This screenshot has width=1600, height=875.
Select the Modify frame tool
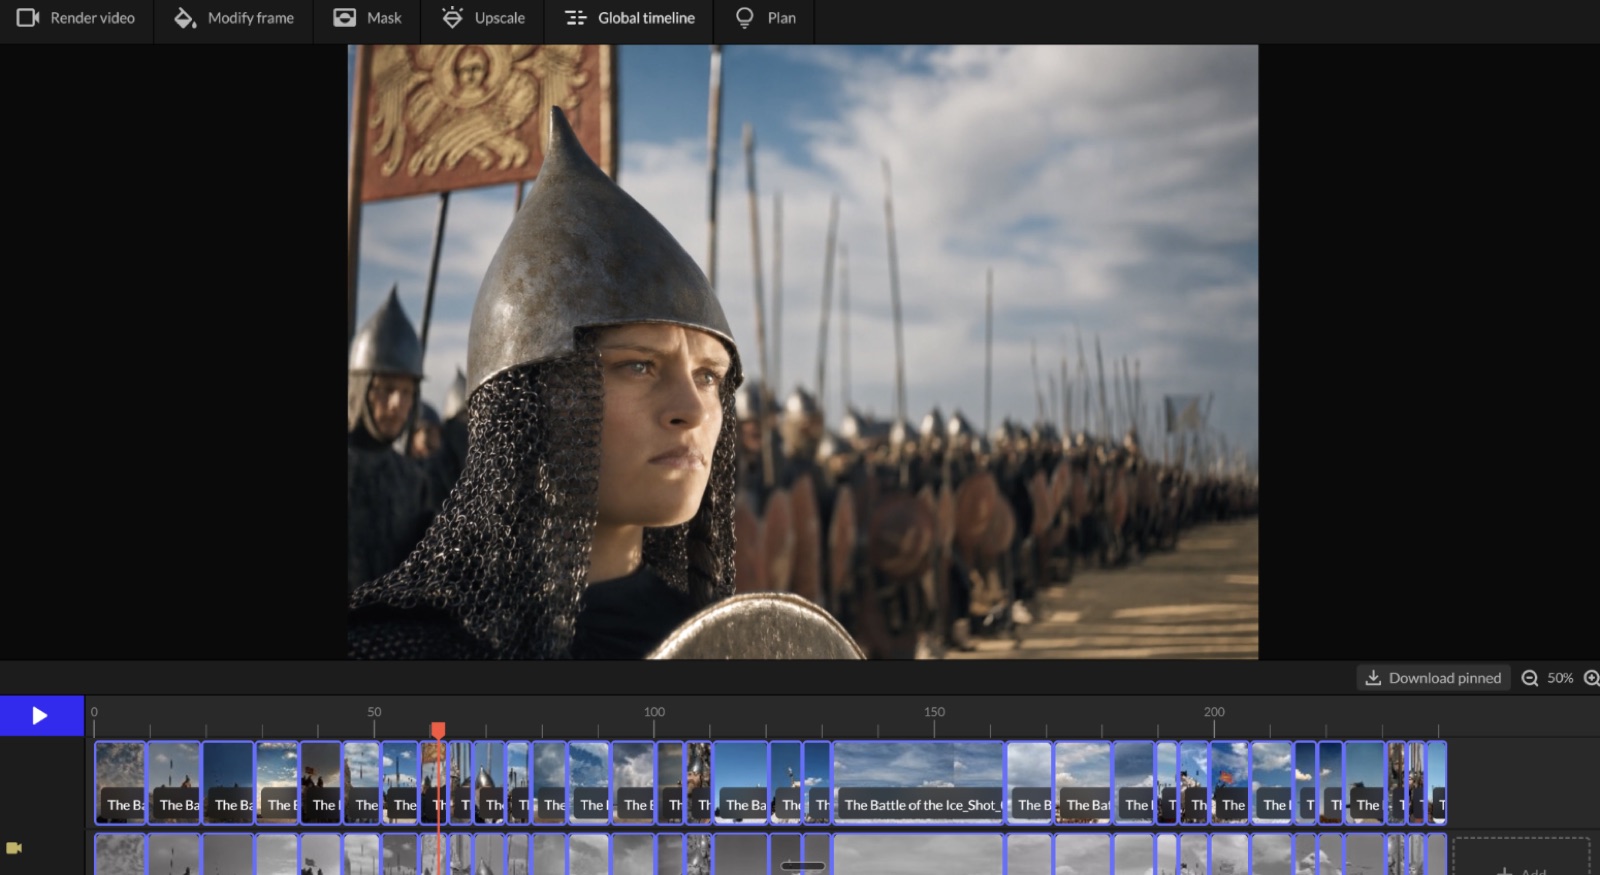(x=233, y=18)
